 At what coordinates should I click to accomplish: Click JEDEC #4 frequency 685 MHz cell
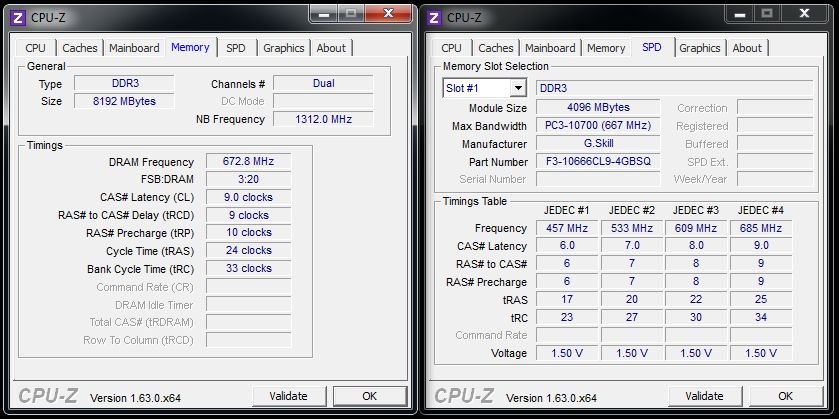(x=761, y=228)
